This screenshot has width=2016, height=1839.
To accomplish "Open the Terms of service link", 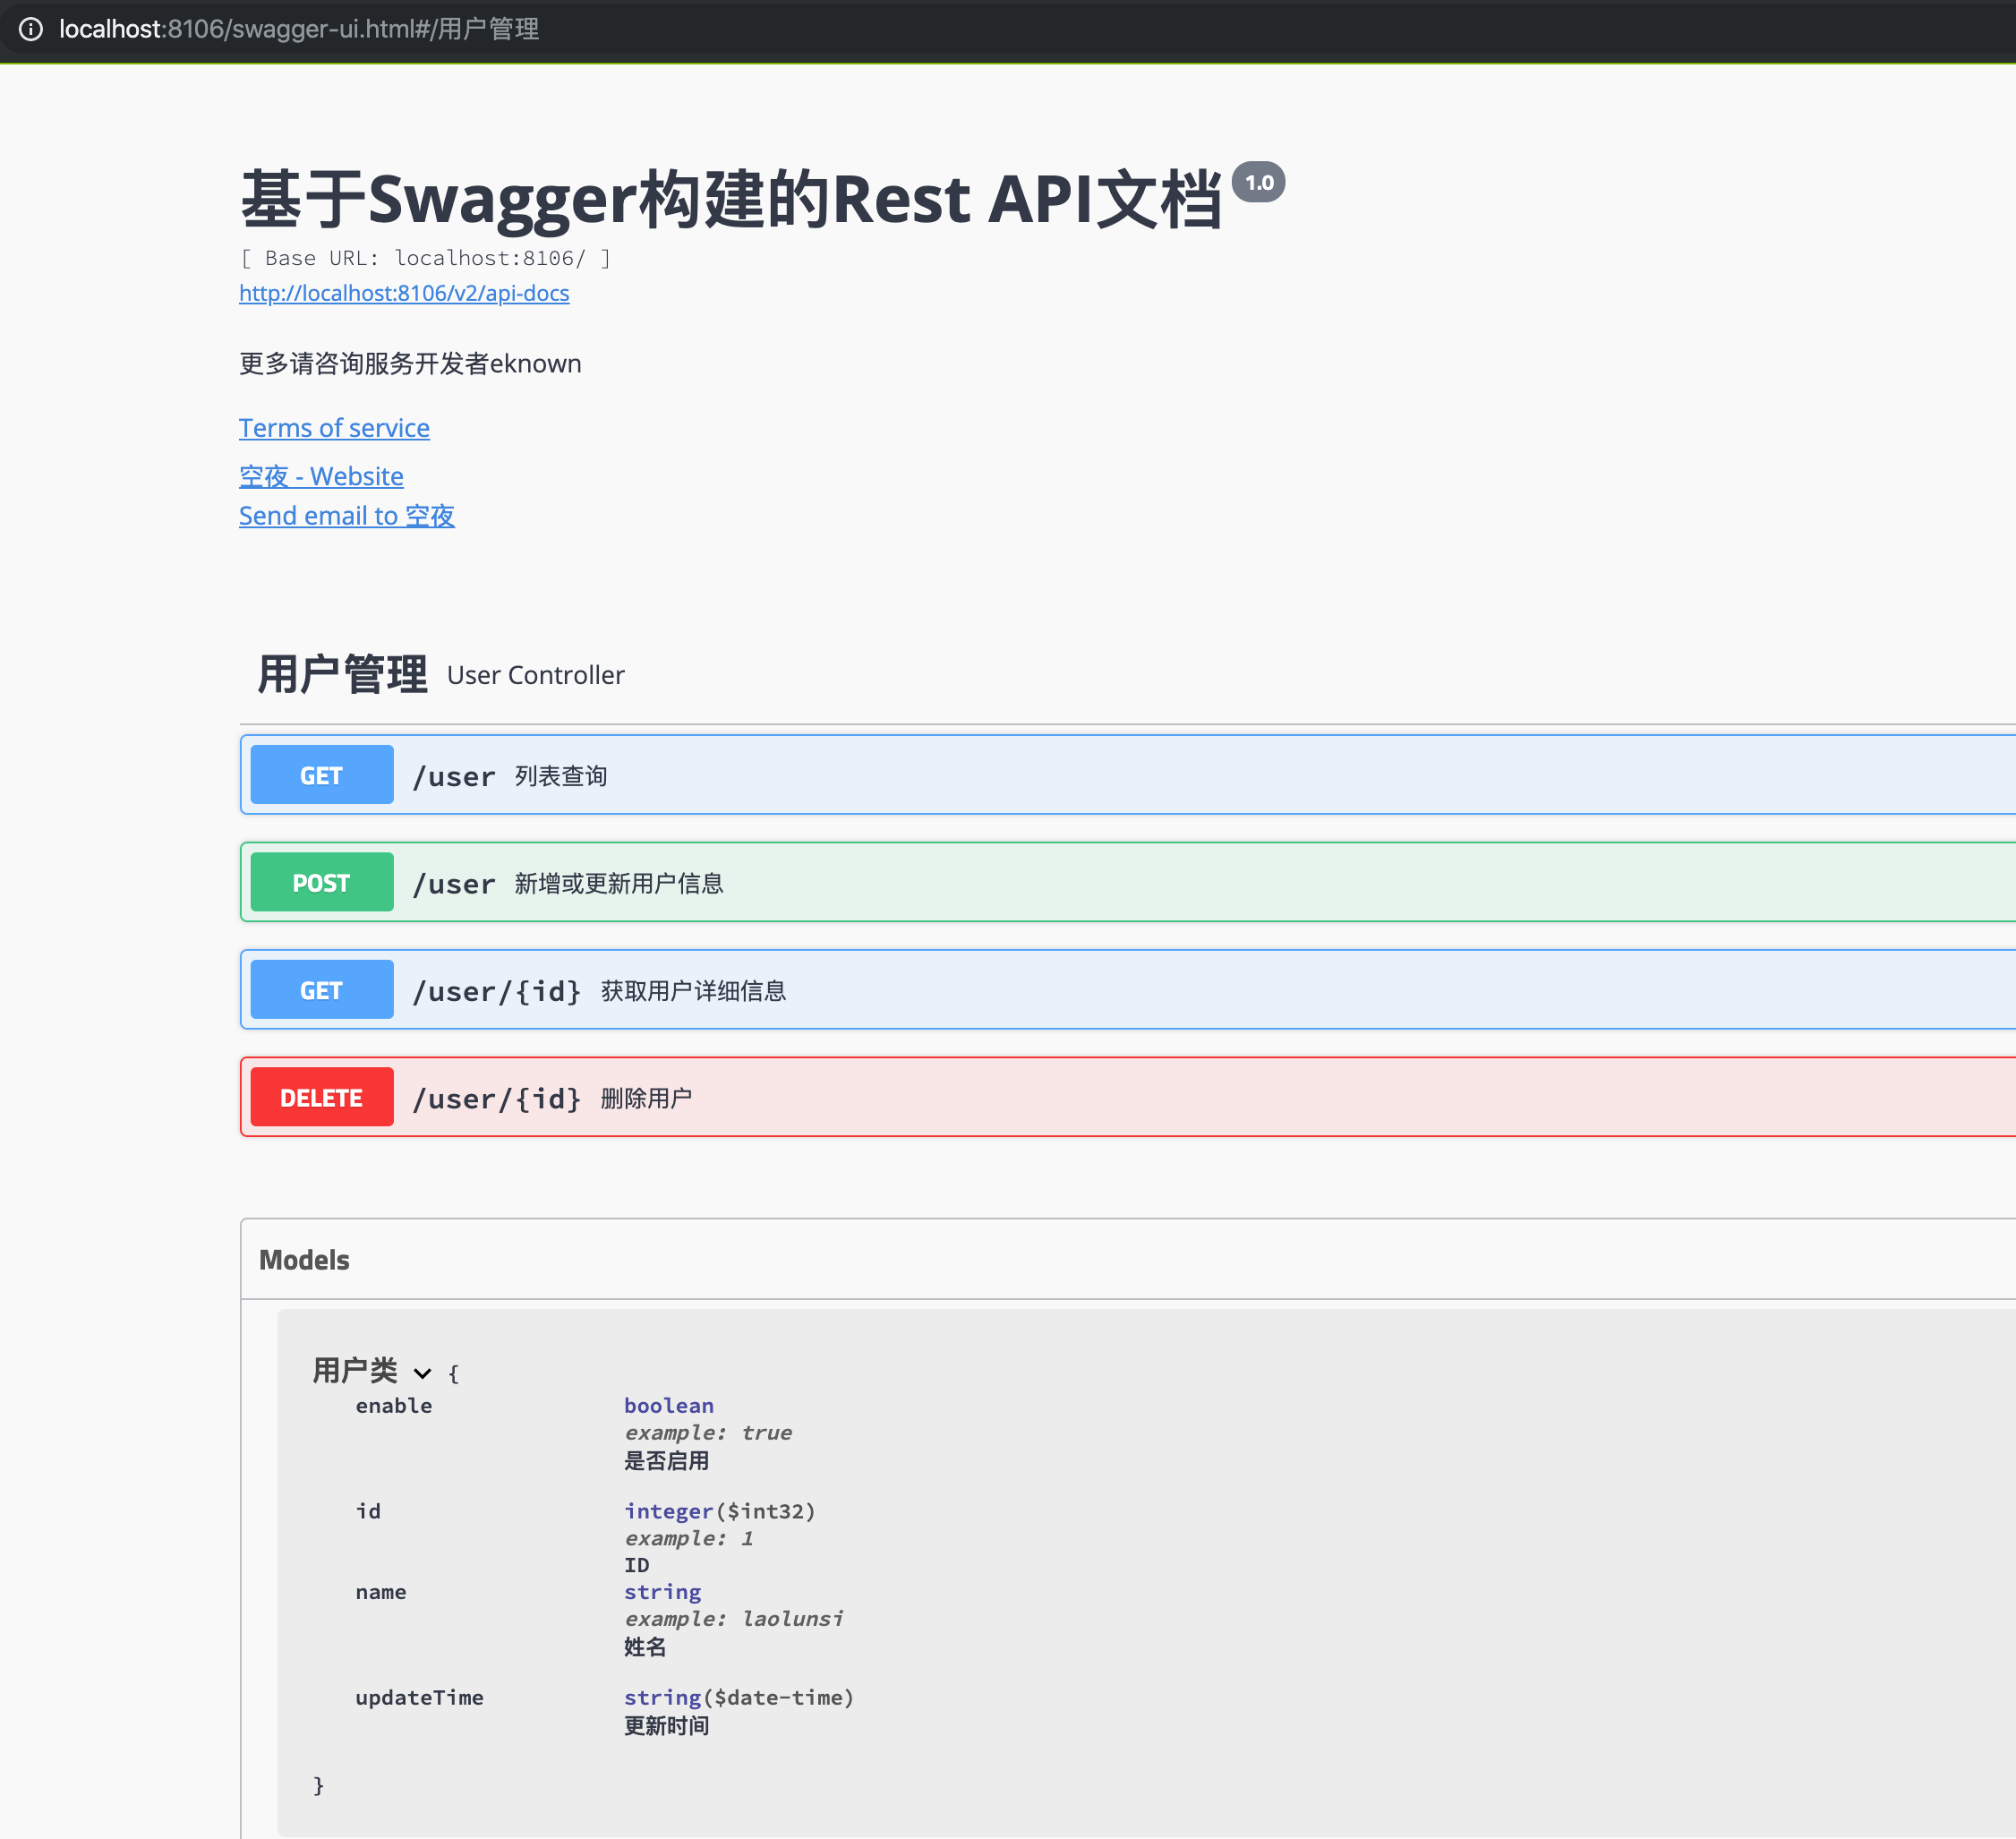I will pos(334,428).
